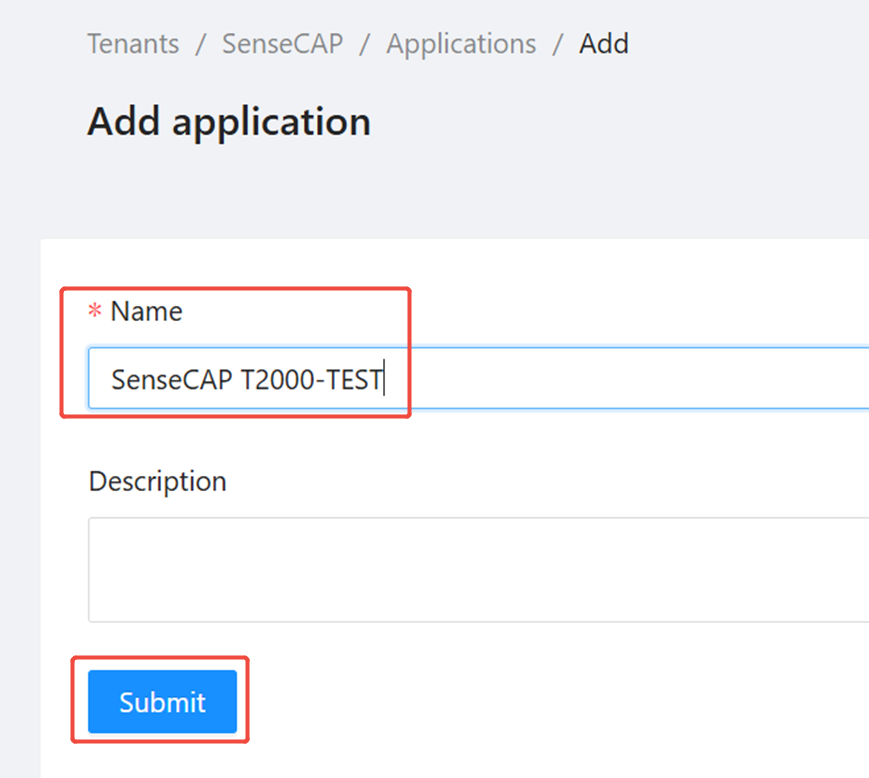Click the Submit button

click(x=162, y=702)
